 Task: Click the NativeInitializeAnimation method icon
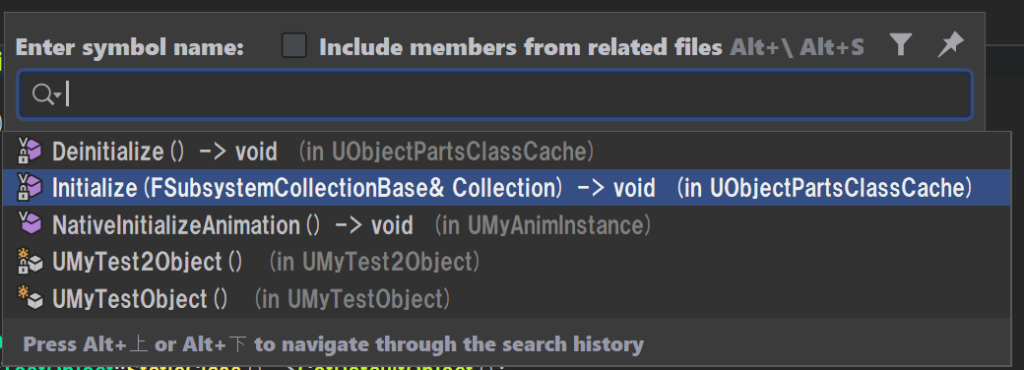[29, 224]
